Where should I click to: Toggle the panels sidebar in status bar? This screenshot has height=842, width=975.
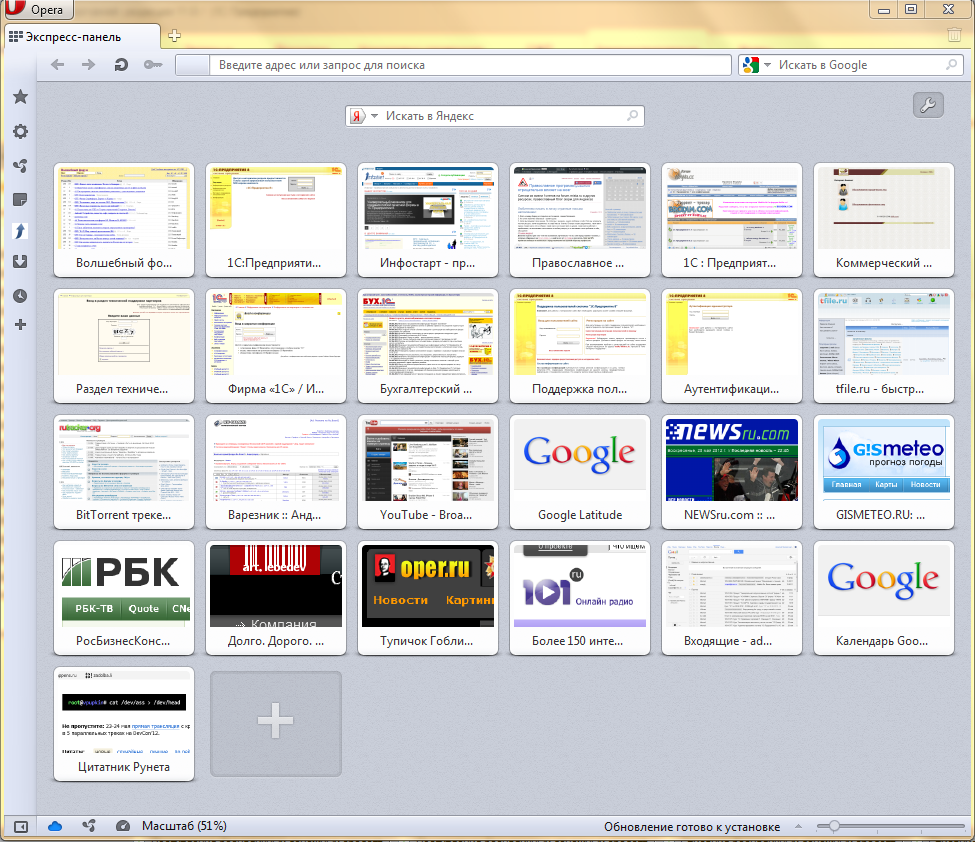[21, 826]
